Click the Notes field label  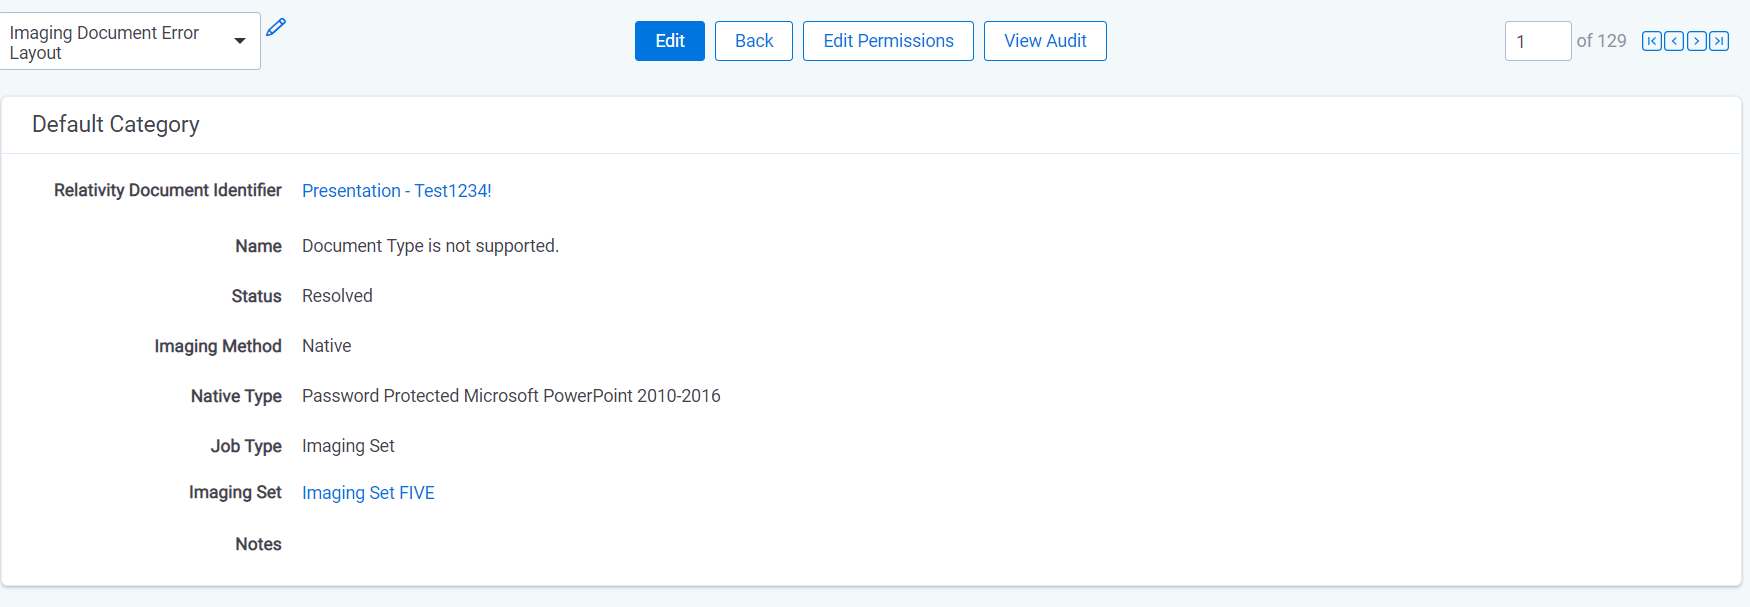(258, 544)
